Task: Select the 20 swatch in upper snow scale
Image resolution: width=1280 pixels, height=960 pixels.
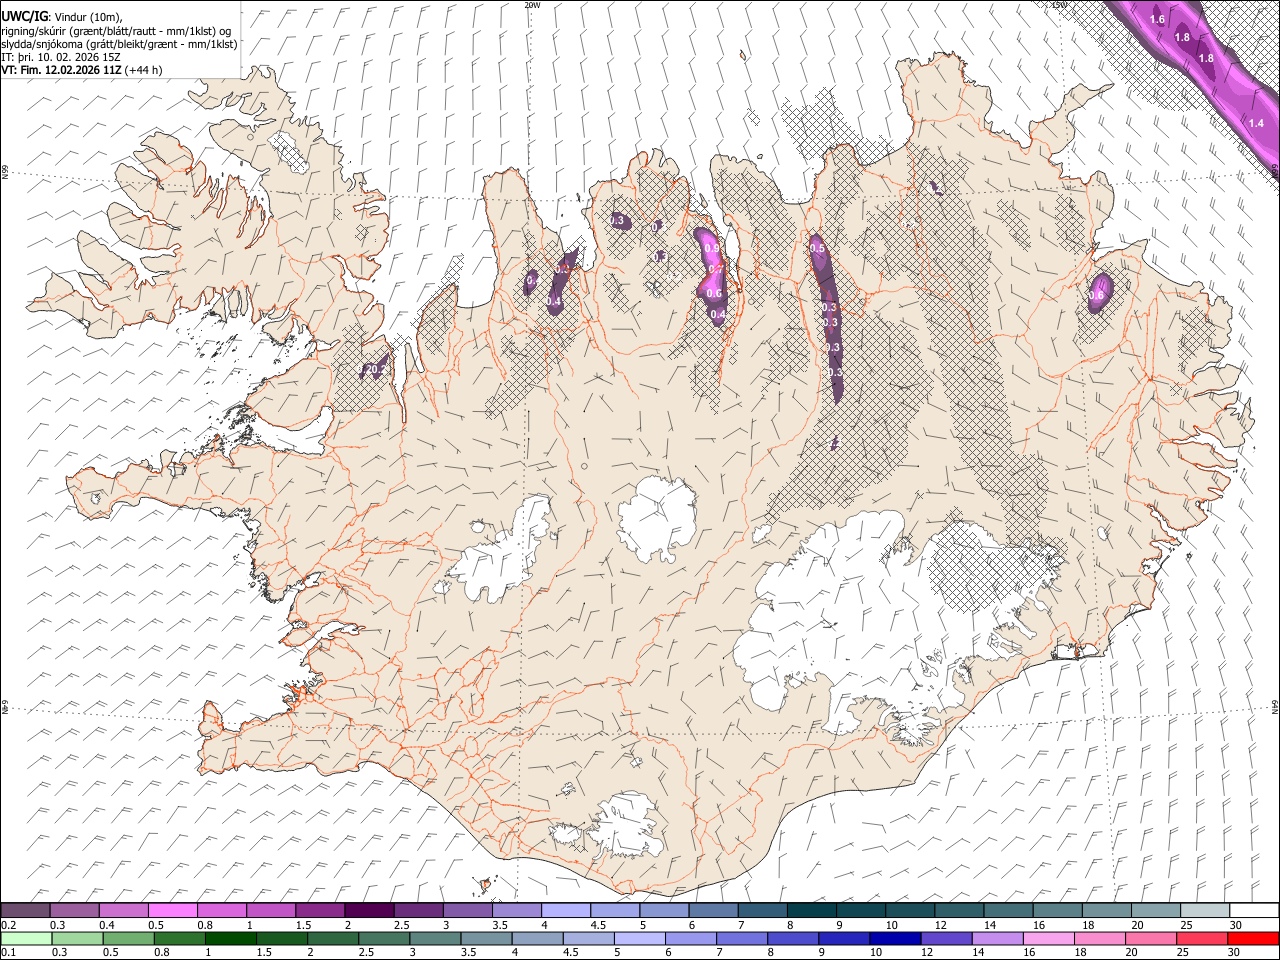Action: click(1154, 910)
